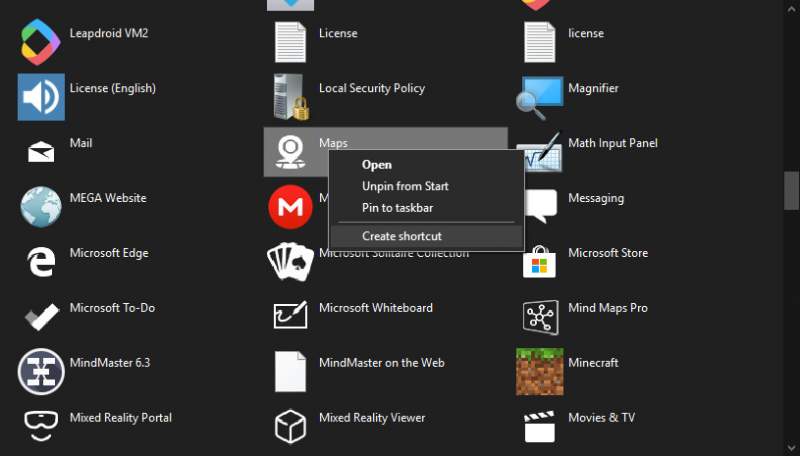Click the Movies & TV clapperboard icon
The height and width of the screenshot is (456, 800).
tap(539, 426)
